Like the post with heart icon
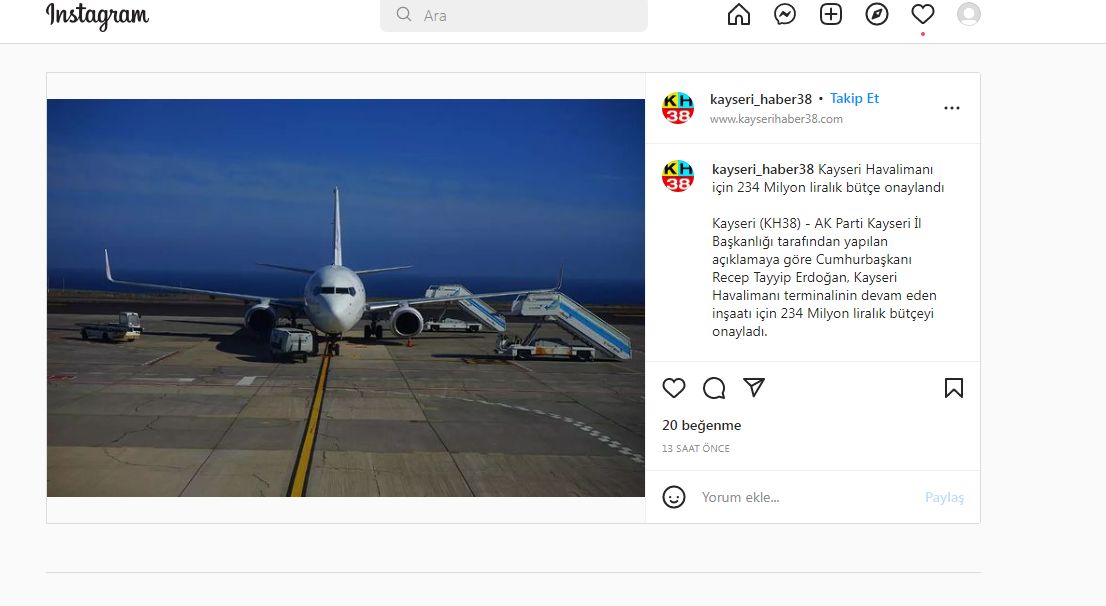The width and height of the screenshot is (1106, 606). (x=675, y=388)
